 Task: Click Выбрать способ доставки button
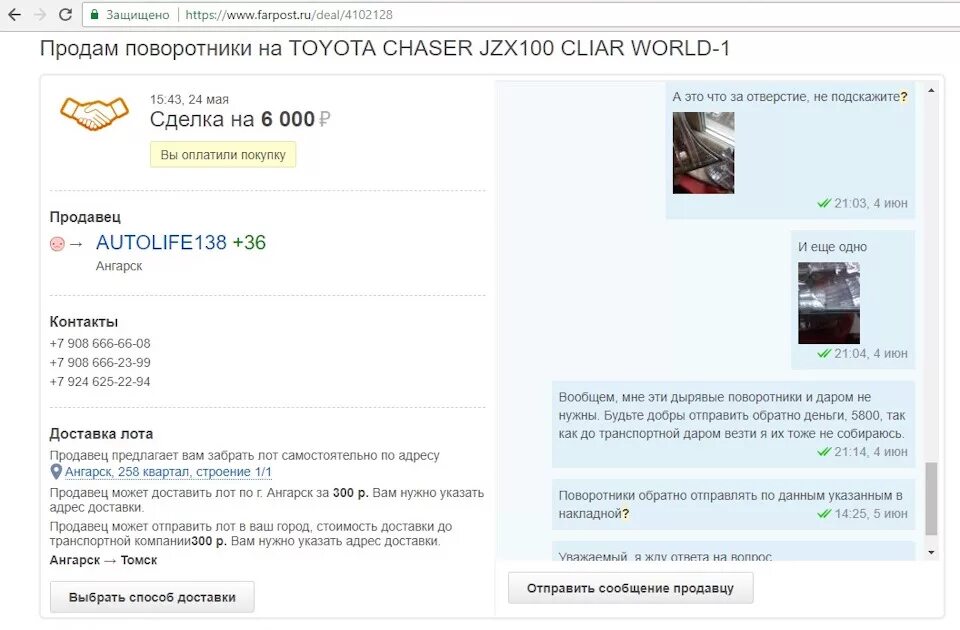click(x=152, y=597)
